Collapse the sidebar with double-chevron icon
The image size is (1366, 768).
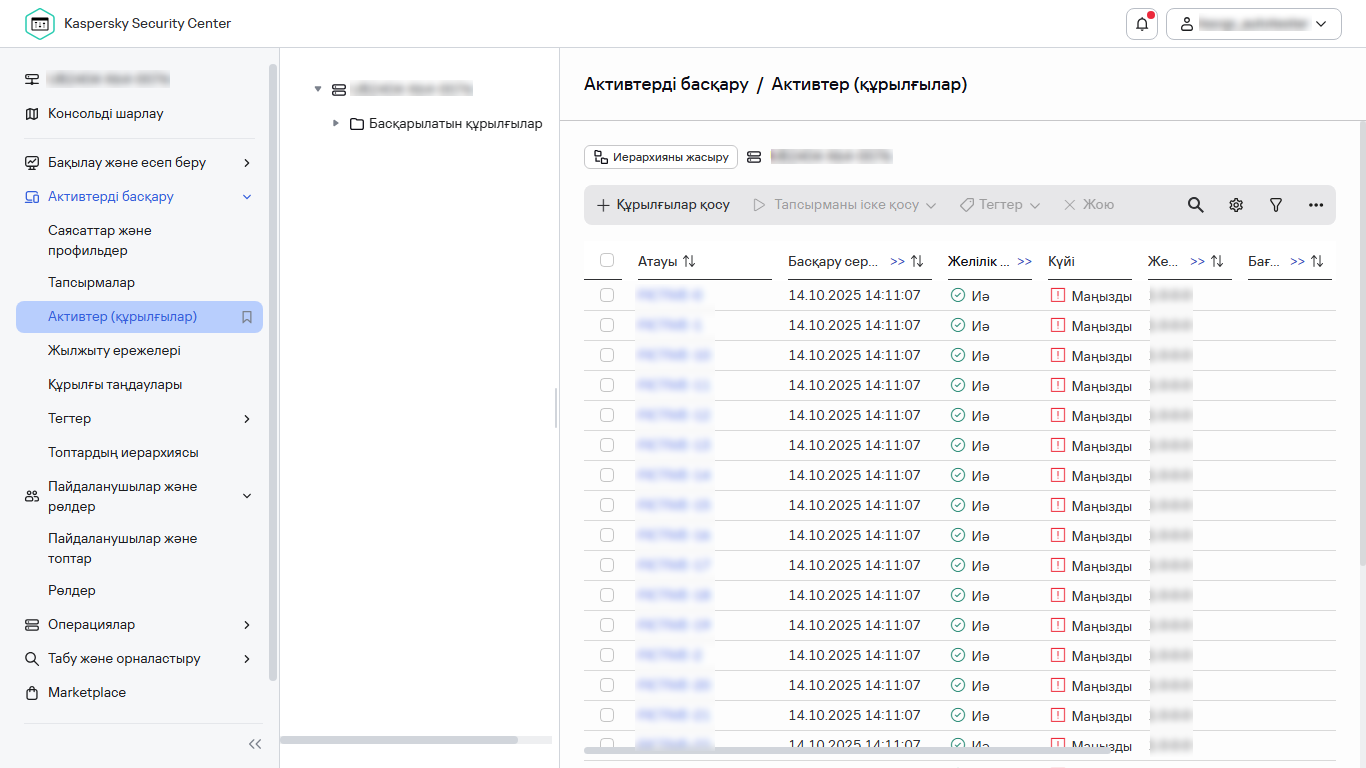click(255, 744)
